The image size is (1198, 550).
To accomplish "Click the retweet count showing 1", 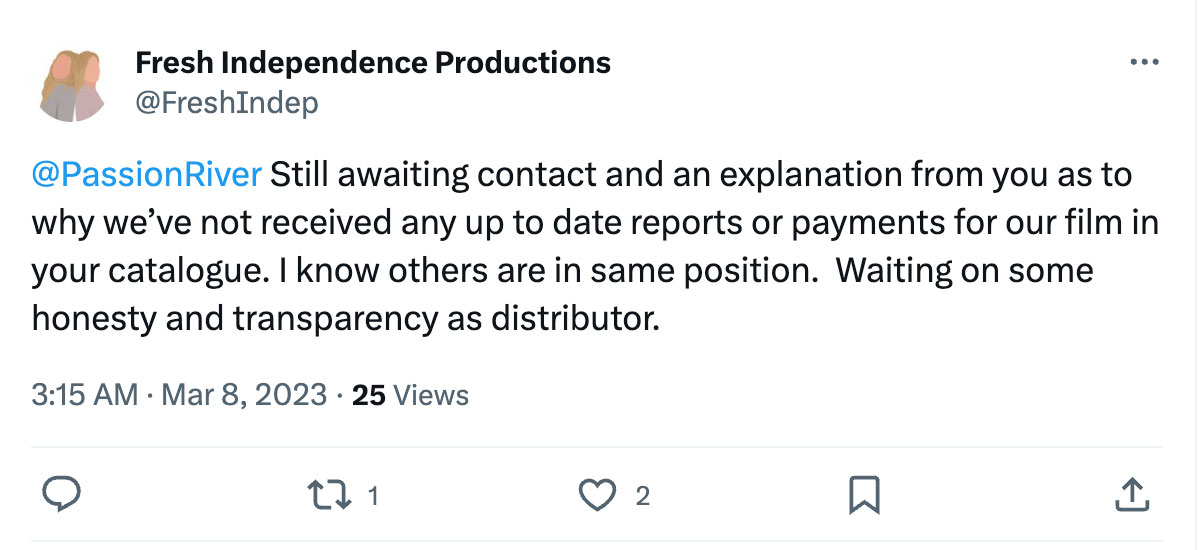I will [x=374, y=497].
